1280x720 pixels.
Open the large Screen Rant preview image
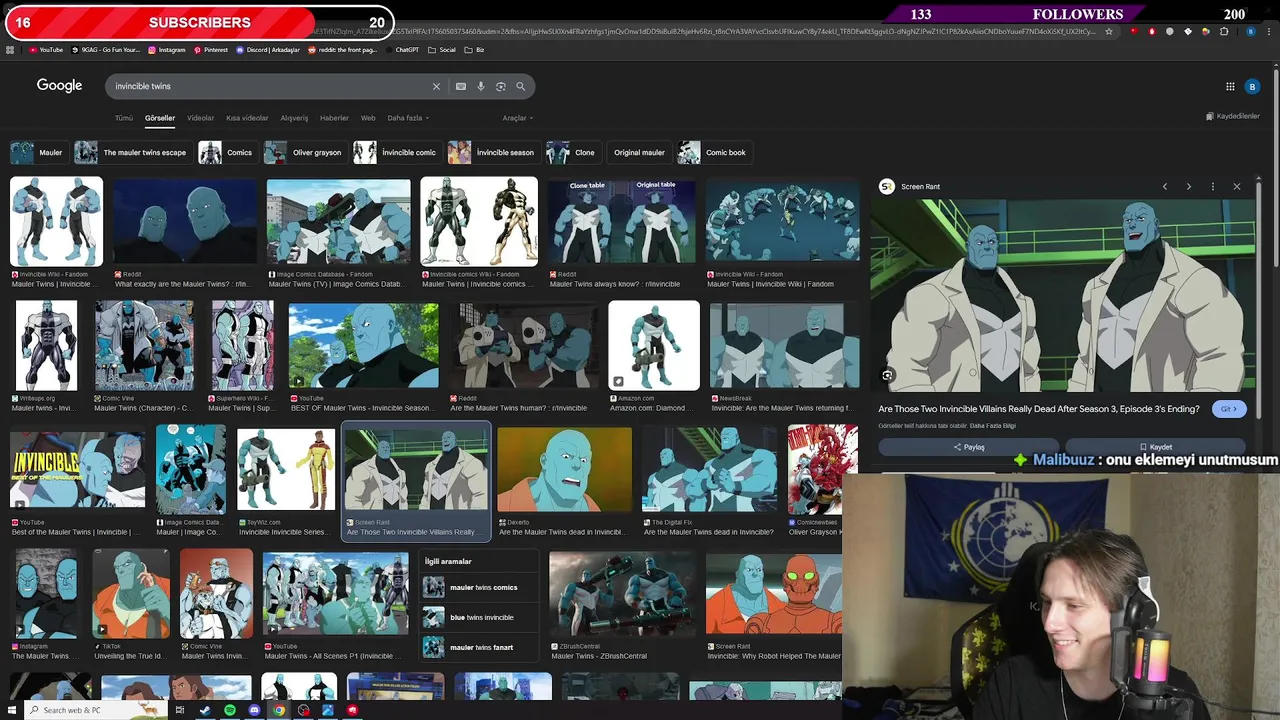click(x=1062, y=294)
